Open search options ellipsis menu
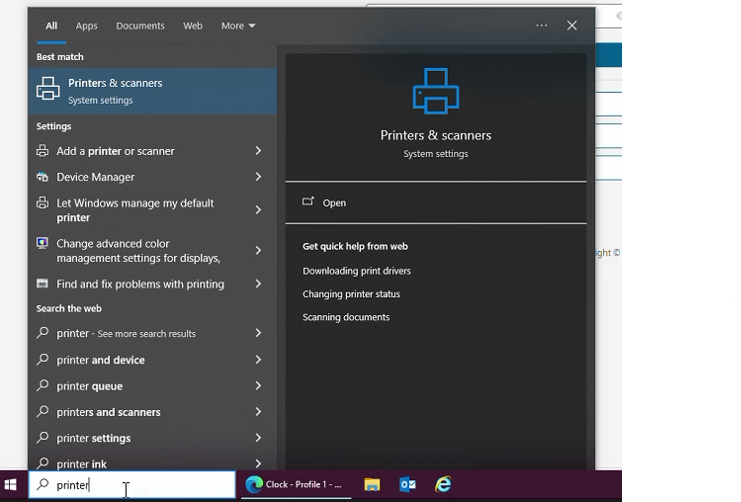 542,26
